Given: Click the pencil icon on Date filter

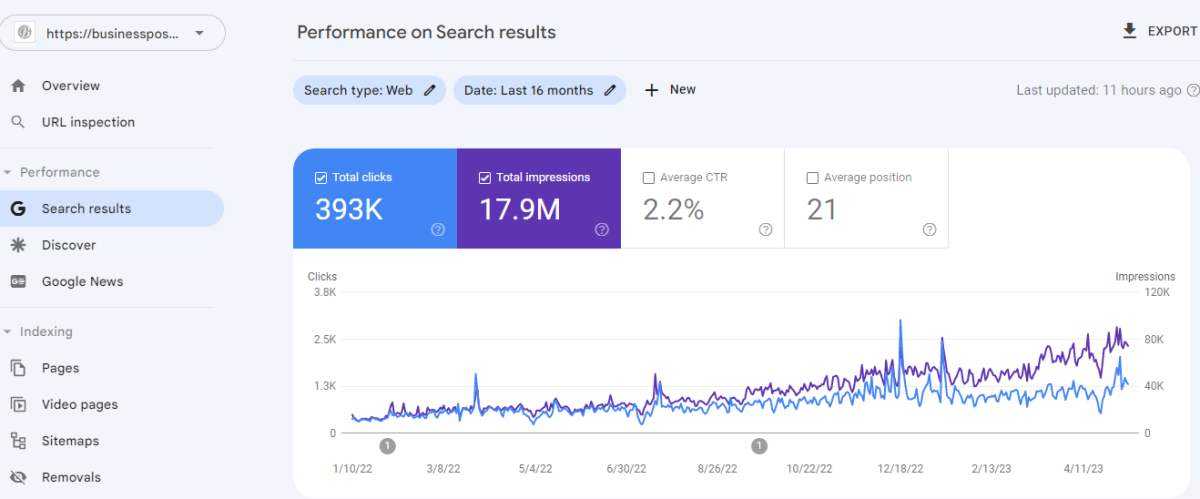Looking at the screenshot, I should coord(610,90).
